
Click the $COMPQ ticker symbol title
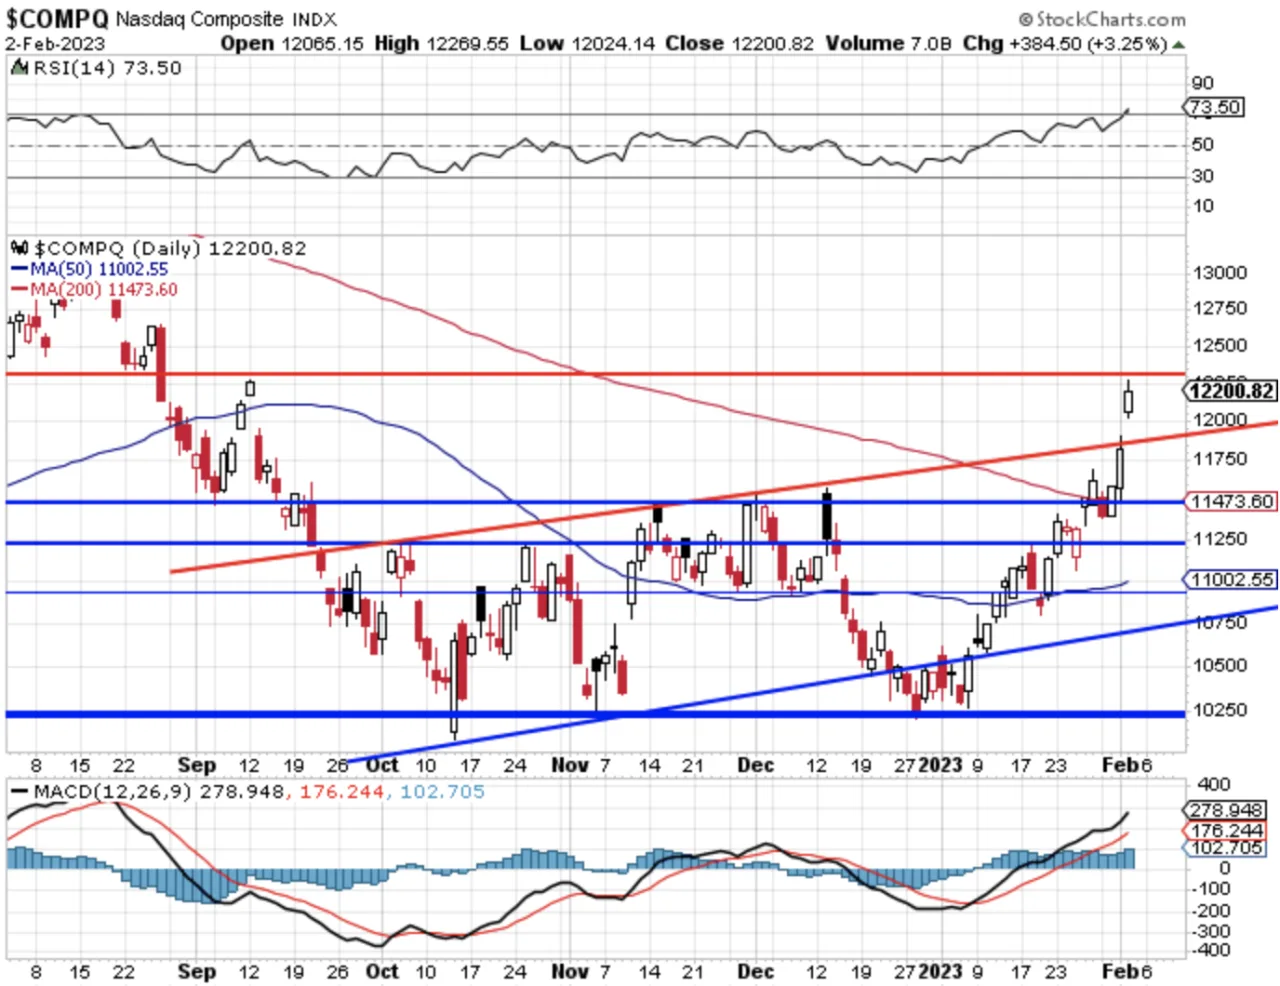(x=57, y=18)
